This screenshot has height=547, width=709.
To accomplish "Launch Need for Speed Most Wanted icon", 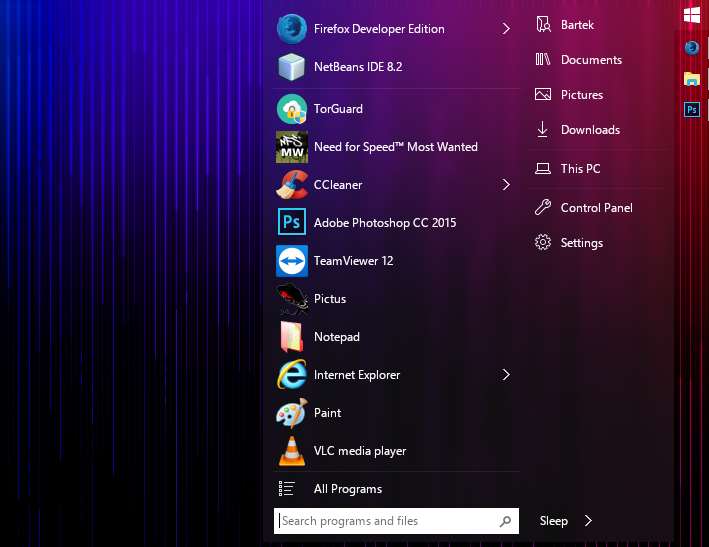I will click(291, 147).
